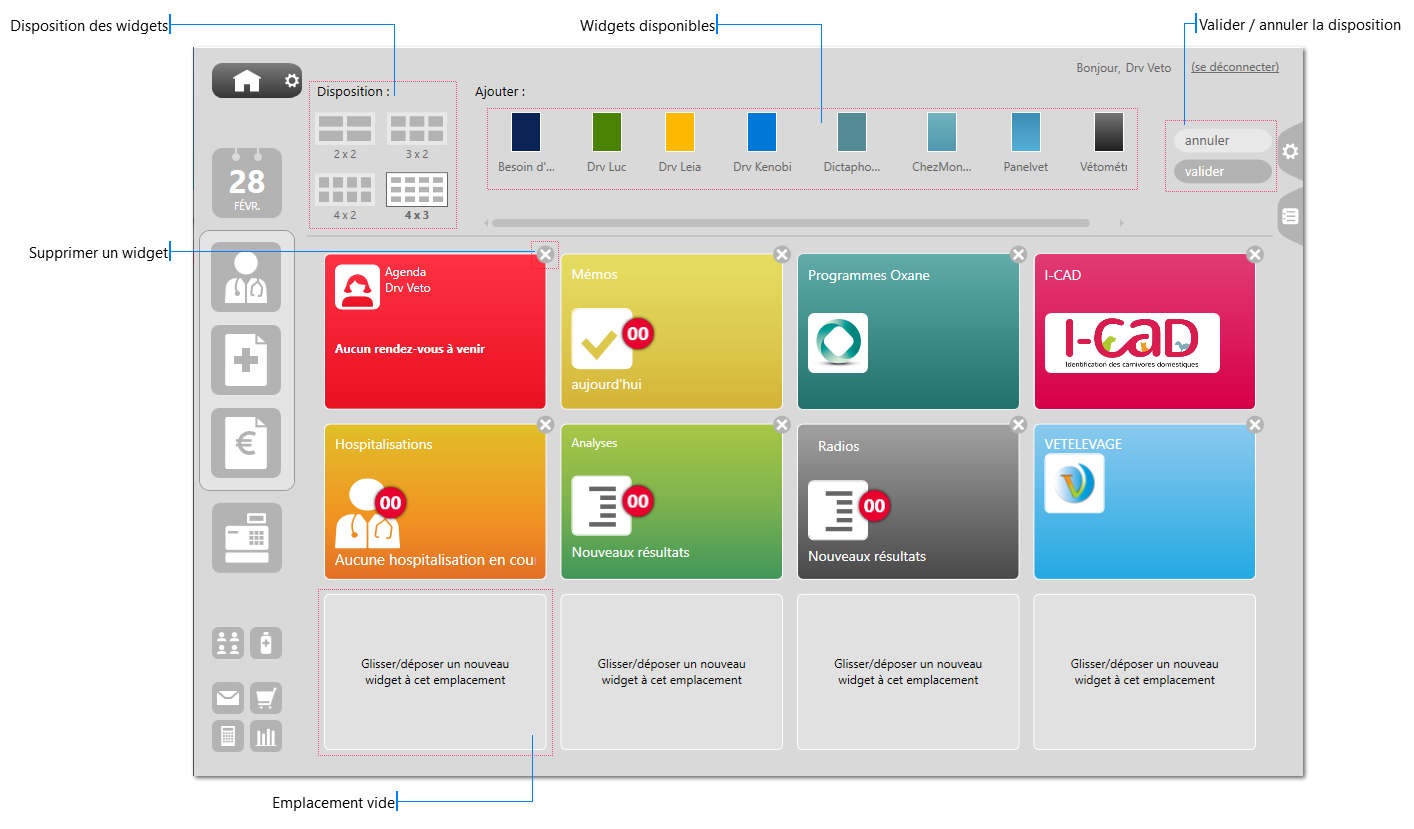The width and height of the screenshot is (1414, 829).
Task: Click the widgets scrollbar left arrow
Action: point(484,223)
